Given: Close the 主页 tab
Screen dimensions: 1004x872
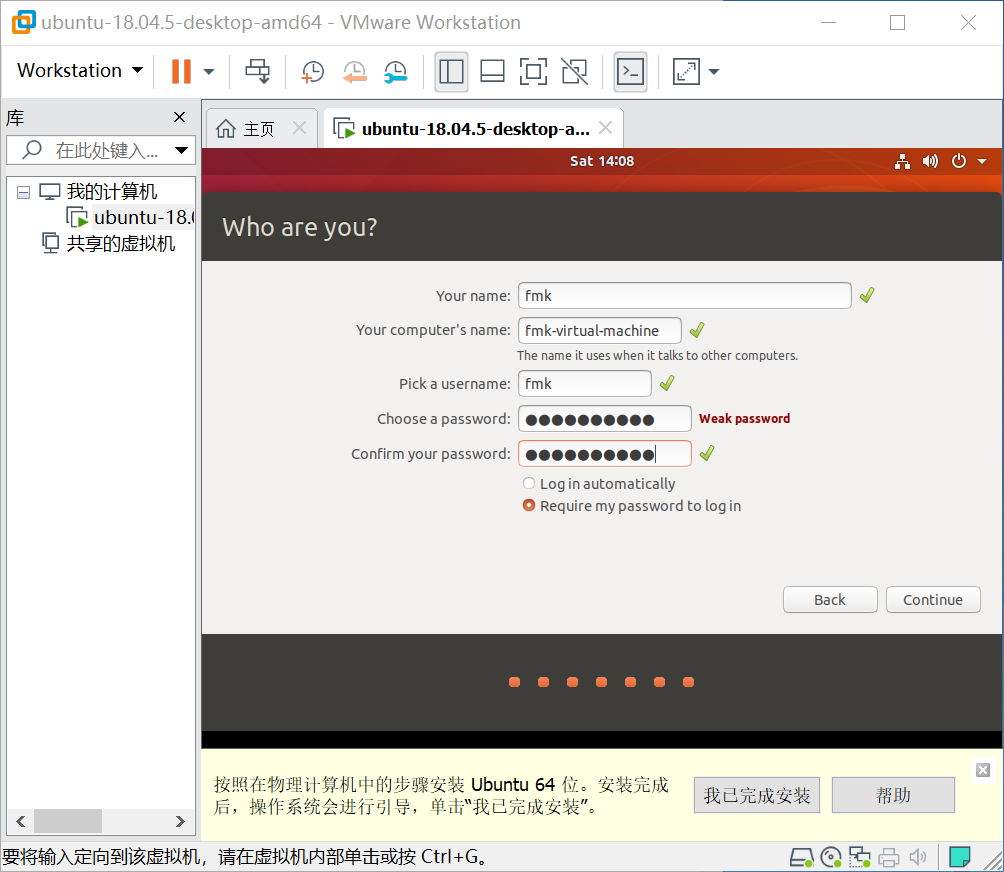Looking at the screenshot, I should pyautogui.click(x=299, y=127).
